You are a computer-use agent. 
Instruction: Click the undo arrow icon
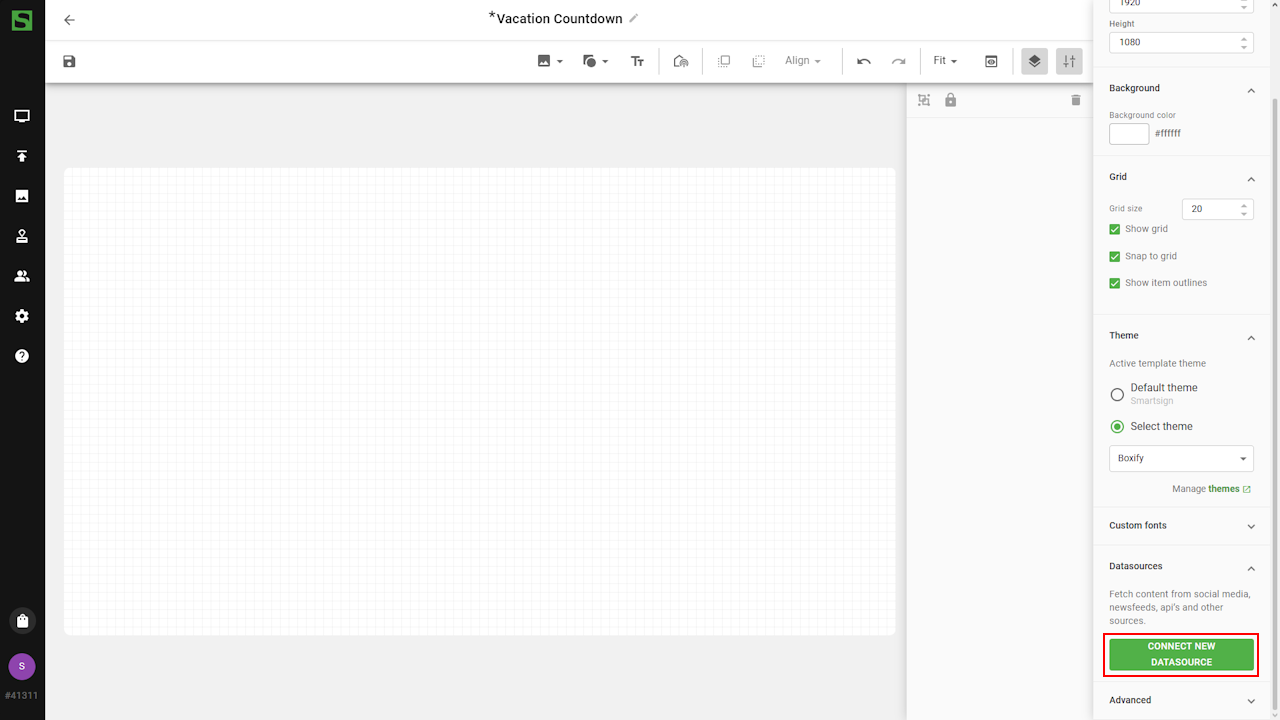[x=864, y=61]
